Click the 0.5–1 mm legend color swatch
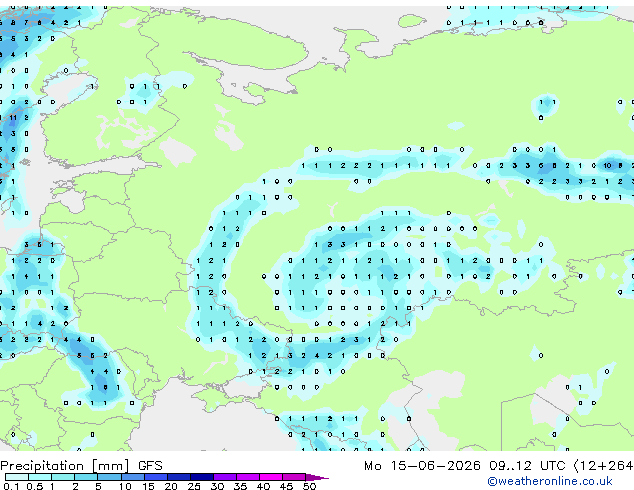The image size is (634, 490). 40,477
